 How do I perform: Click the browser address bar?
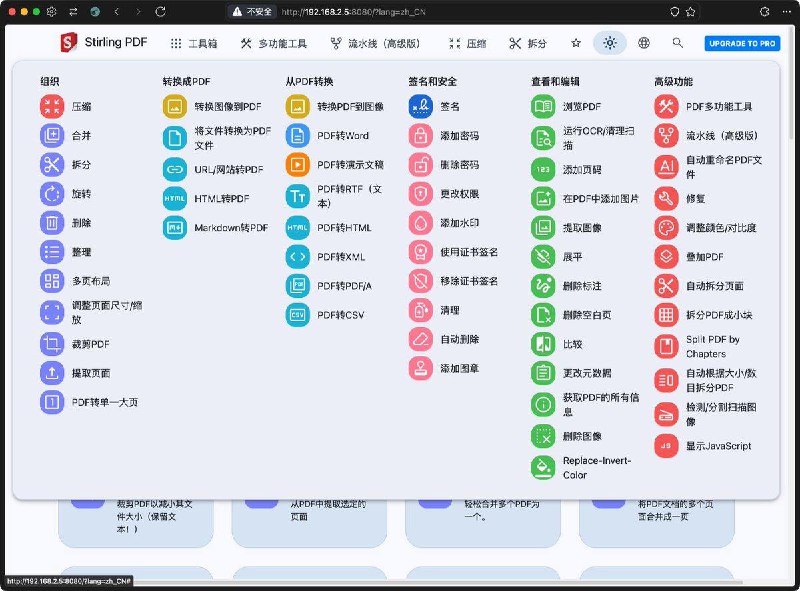click(400, 12)
